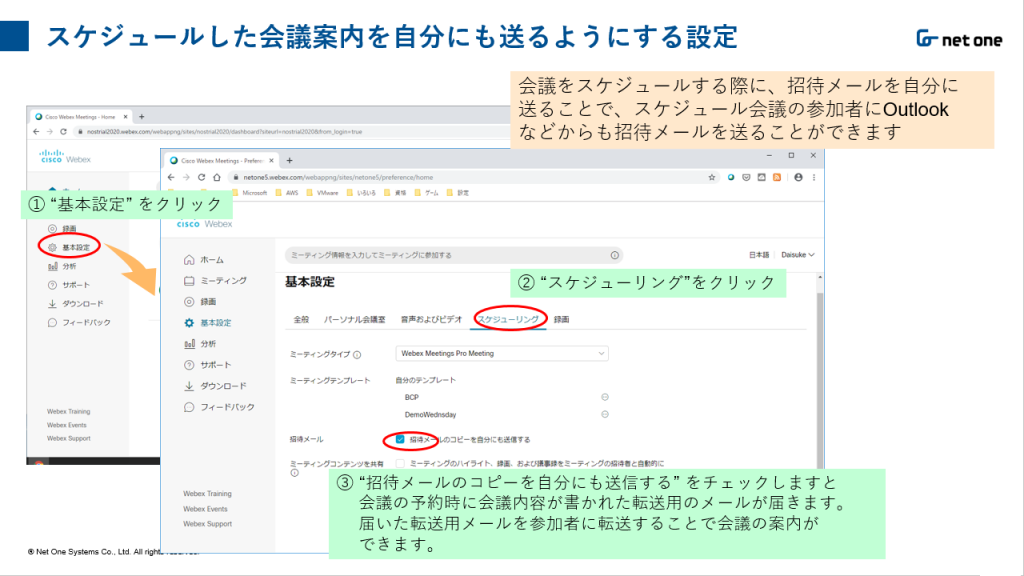Click サポート in the back window sidebar
Screen dimensions: 1024x576
(x=69, y=285)
